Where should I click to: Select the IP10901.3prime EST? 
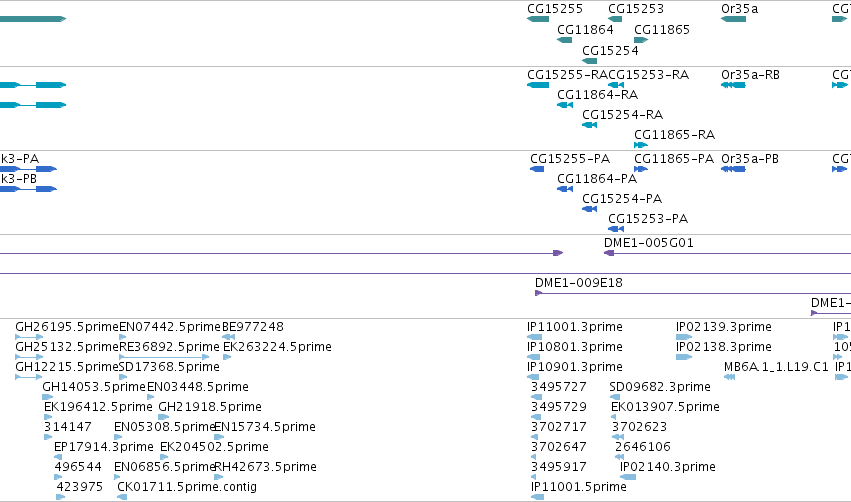pyautogui.click(x=533, y=377)
